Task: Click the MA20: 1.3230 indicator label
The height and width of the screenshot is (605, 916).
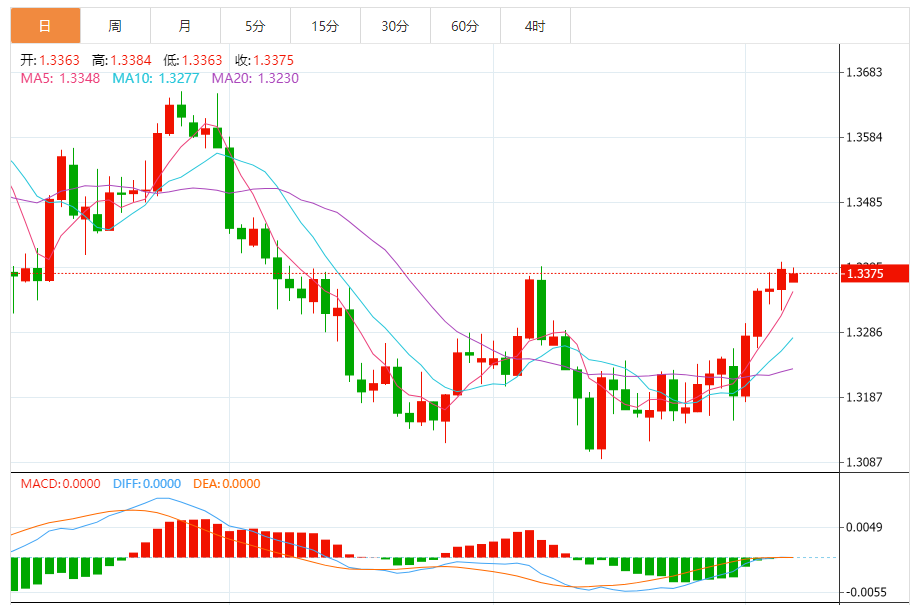Action: coord(255,78)
